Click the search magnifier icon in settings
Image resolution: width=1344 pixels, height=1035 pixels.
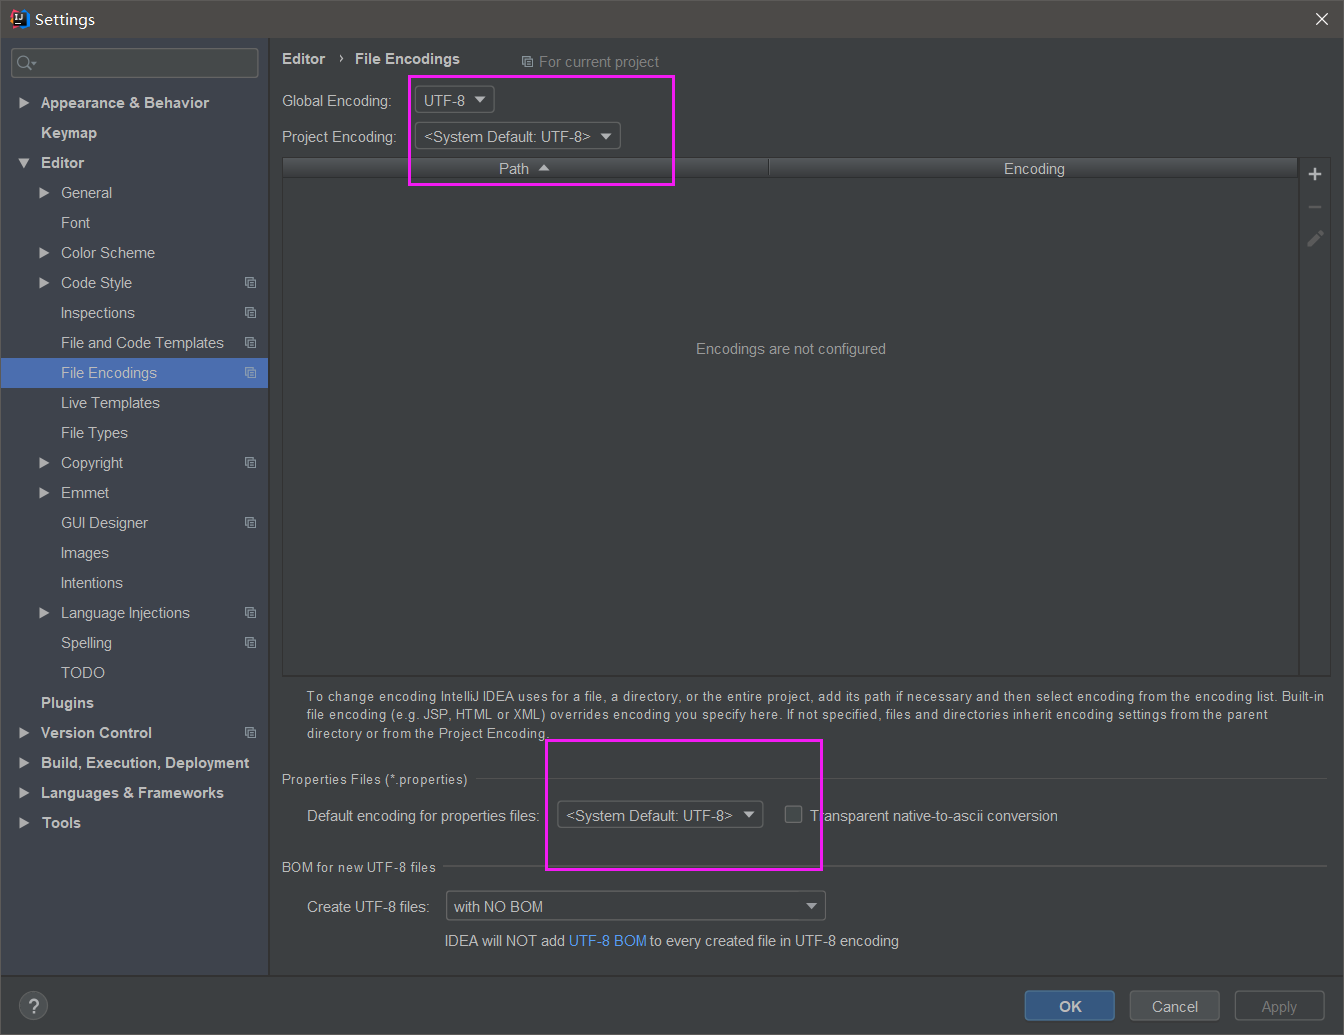point(26,63)
